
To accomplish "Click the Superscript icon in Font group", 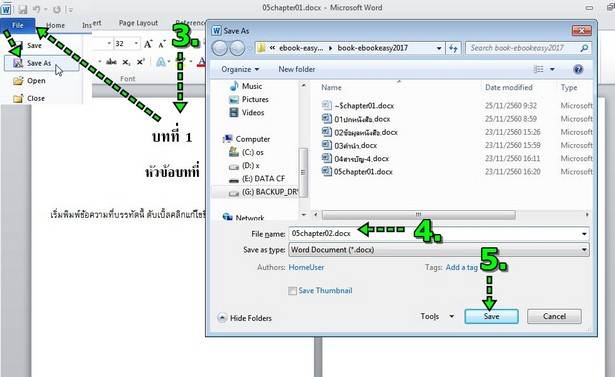I will 140,62.
